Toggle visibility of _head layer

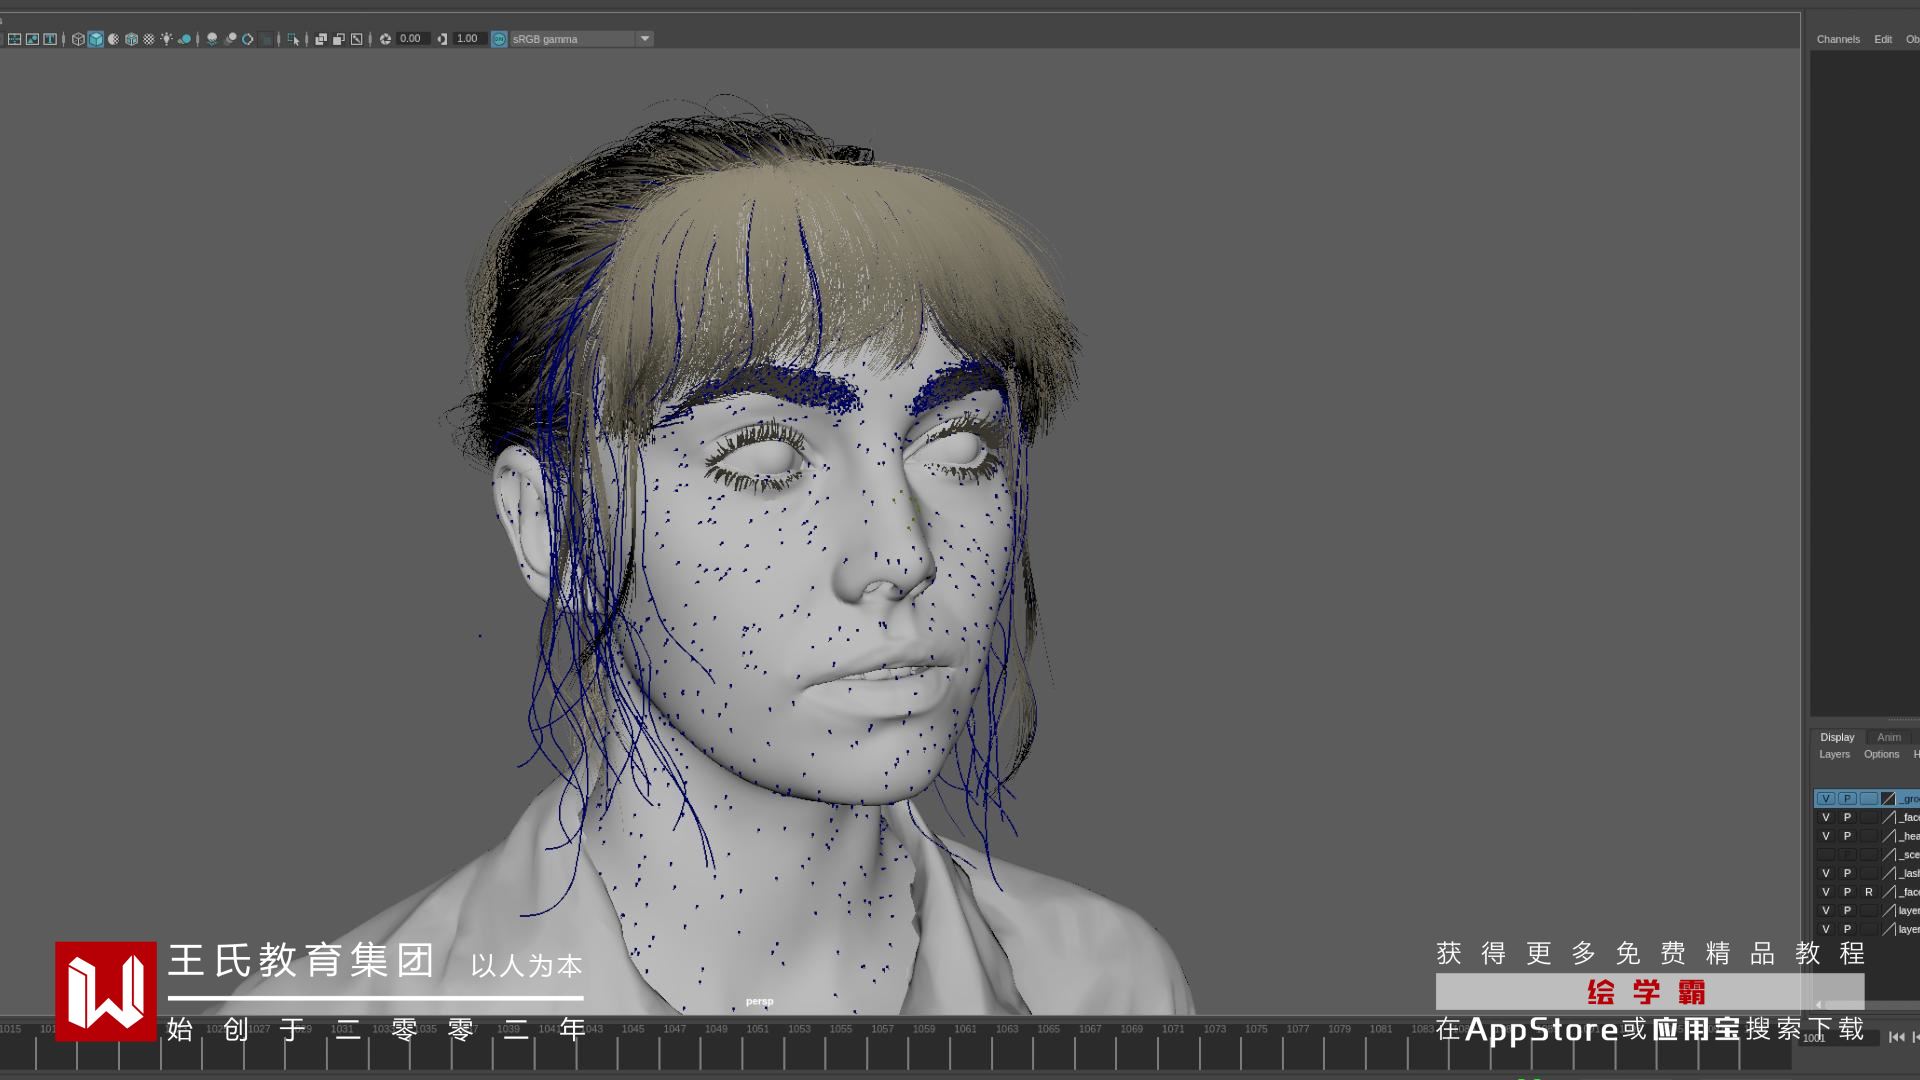tap(1825, 836)
